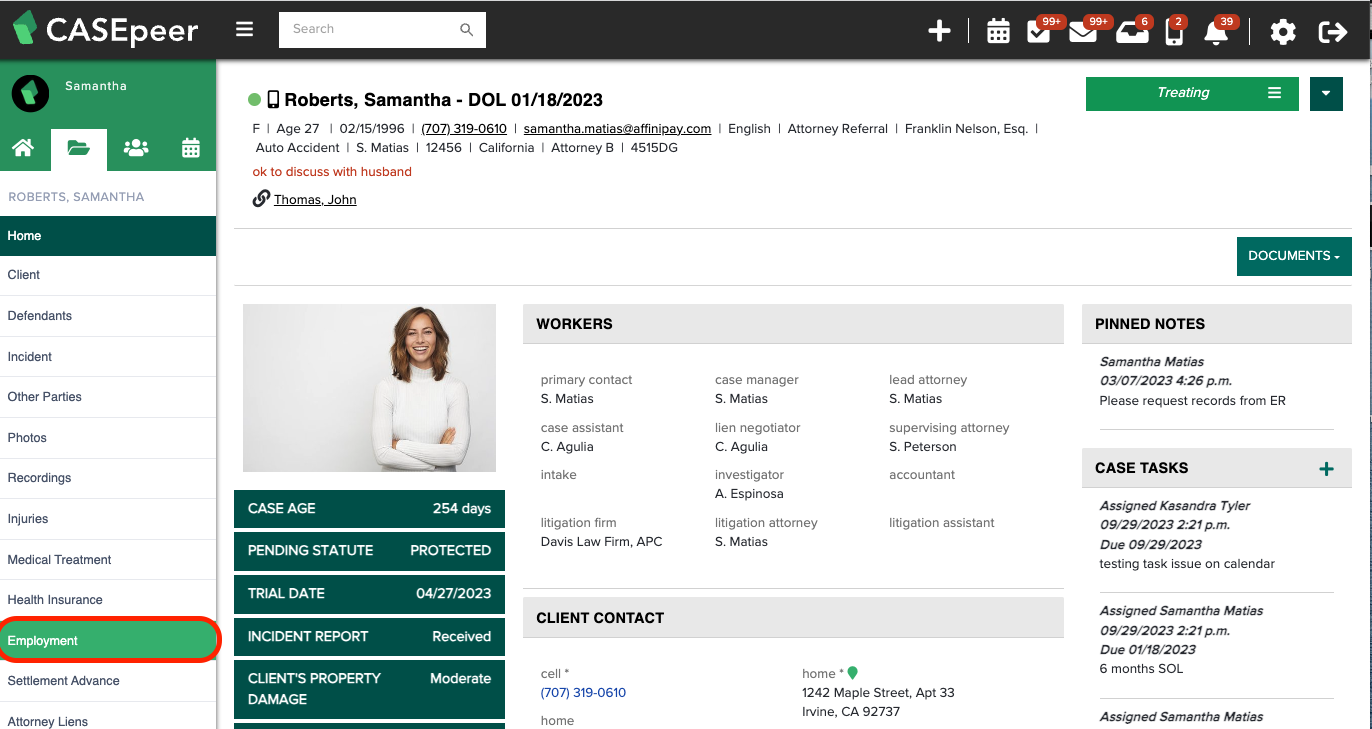Select the contacts people icon in sidebar
This screenshot has height=729, width=1372.
[x=135, y=147]
